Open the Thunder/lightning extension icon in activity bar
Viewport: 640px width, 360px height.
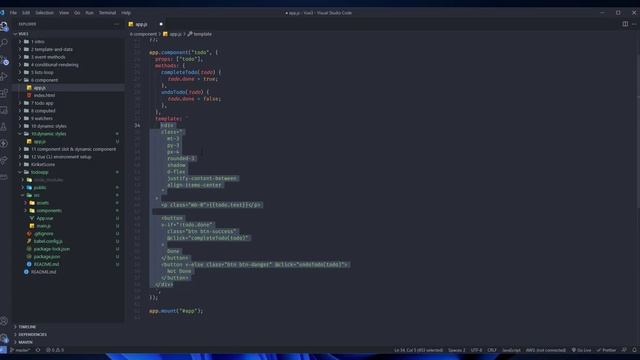point(4,144)
